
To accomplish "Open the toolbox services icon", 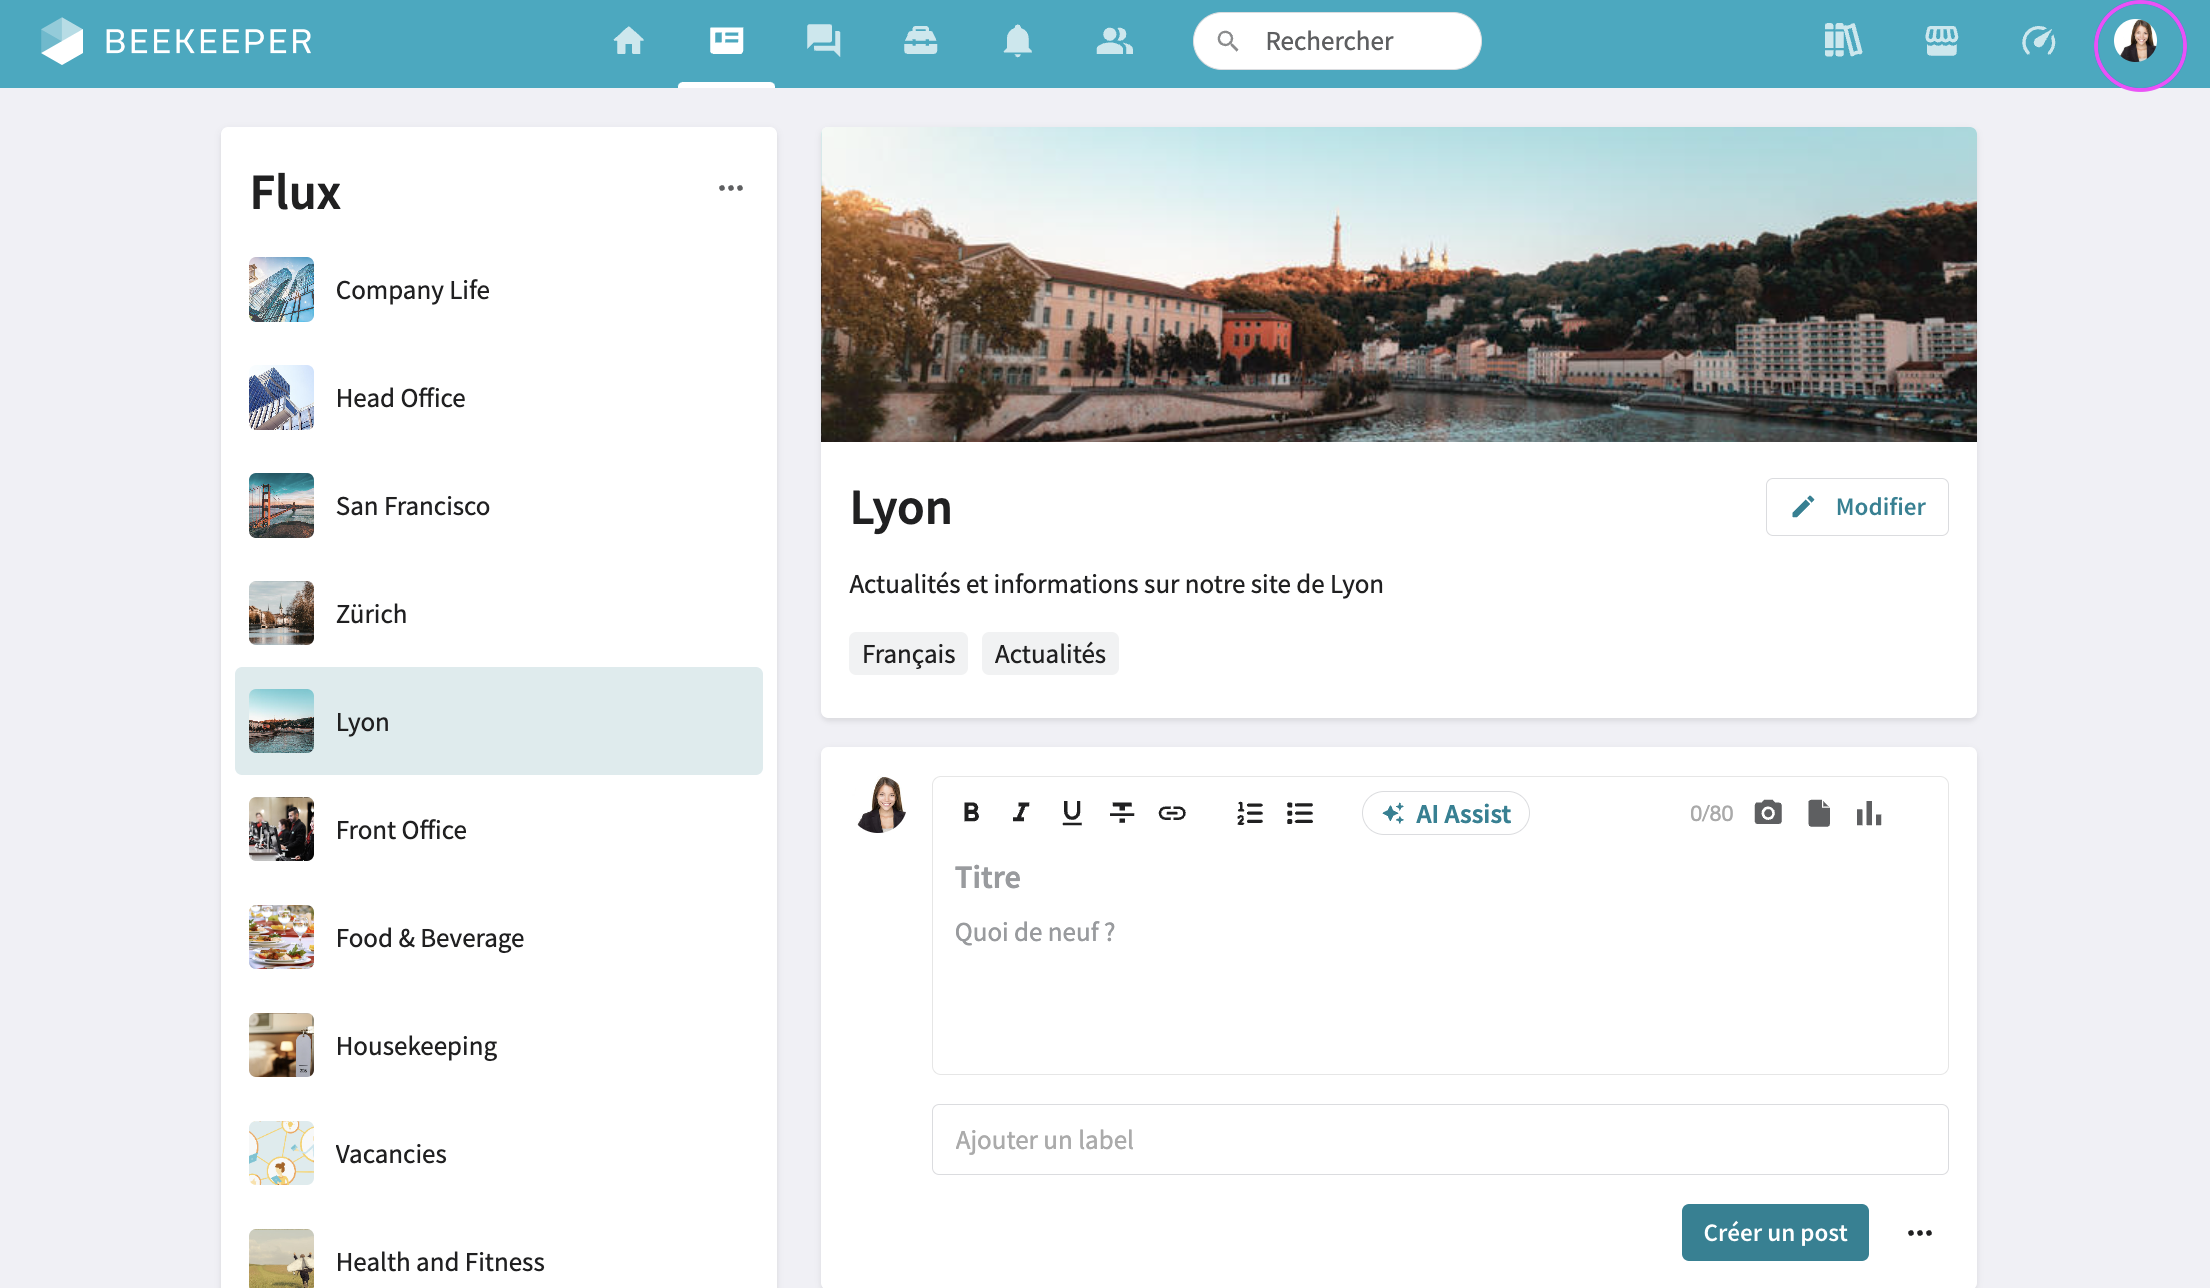I will click(x=920, y=41).
